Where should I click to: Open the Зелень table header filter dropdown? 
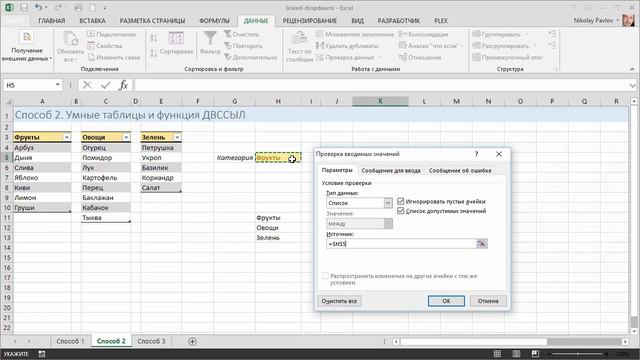pyautogui.click(x=177, y=137)
